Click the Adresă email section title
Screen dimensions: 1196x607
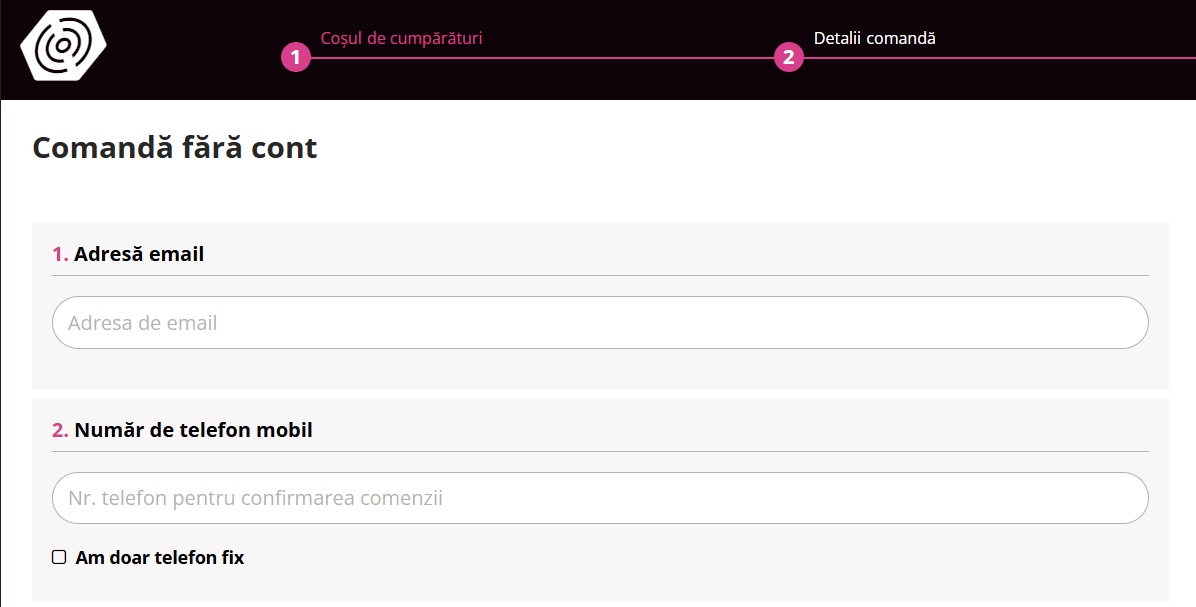(139, 254)
